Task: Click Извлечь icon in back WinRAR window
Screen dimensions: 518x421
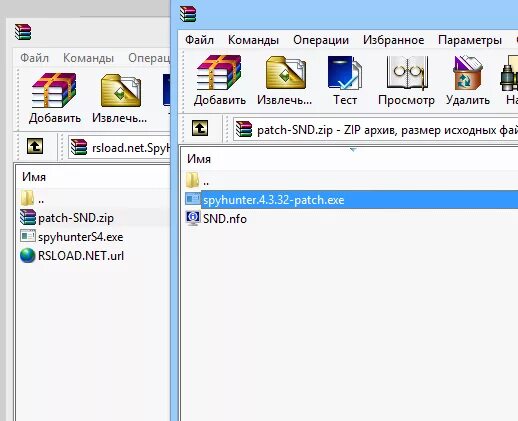Action: [121, 90]
